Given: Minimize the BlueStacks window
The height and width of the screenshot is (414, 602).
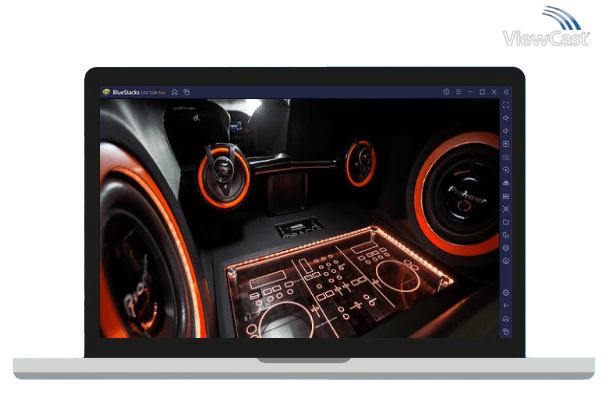Looking at the screenshot, I should tap(470, 92).
